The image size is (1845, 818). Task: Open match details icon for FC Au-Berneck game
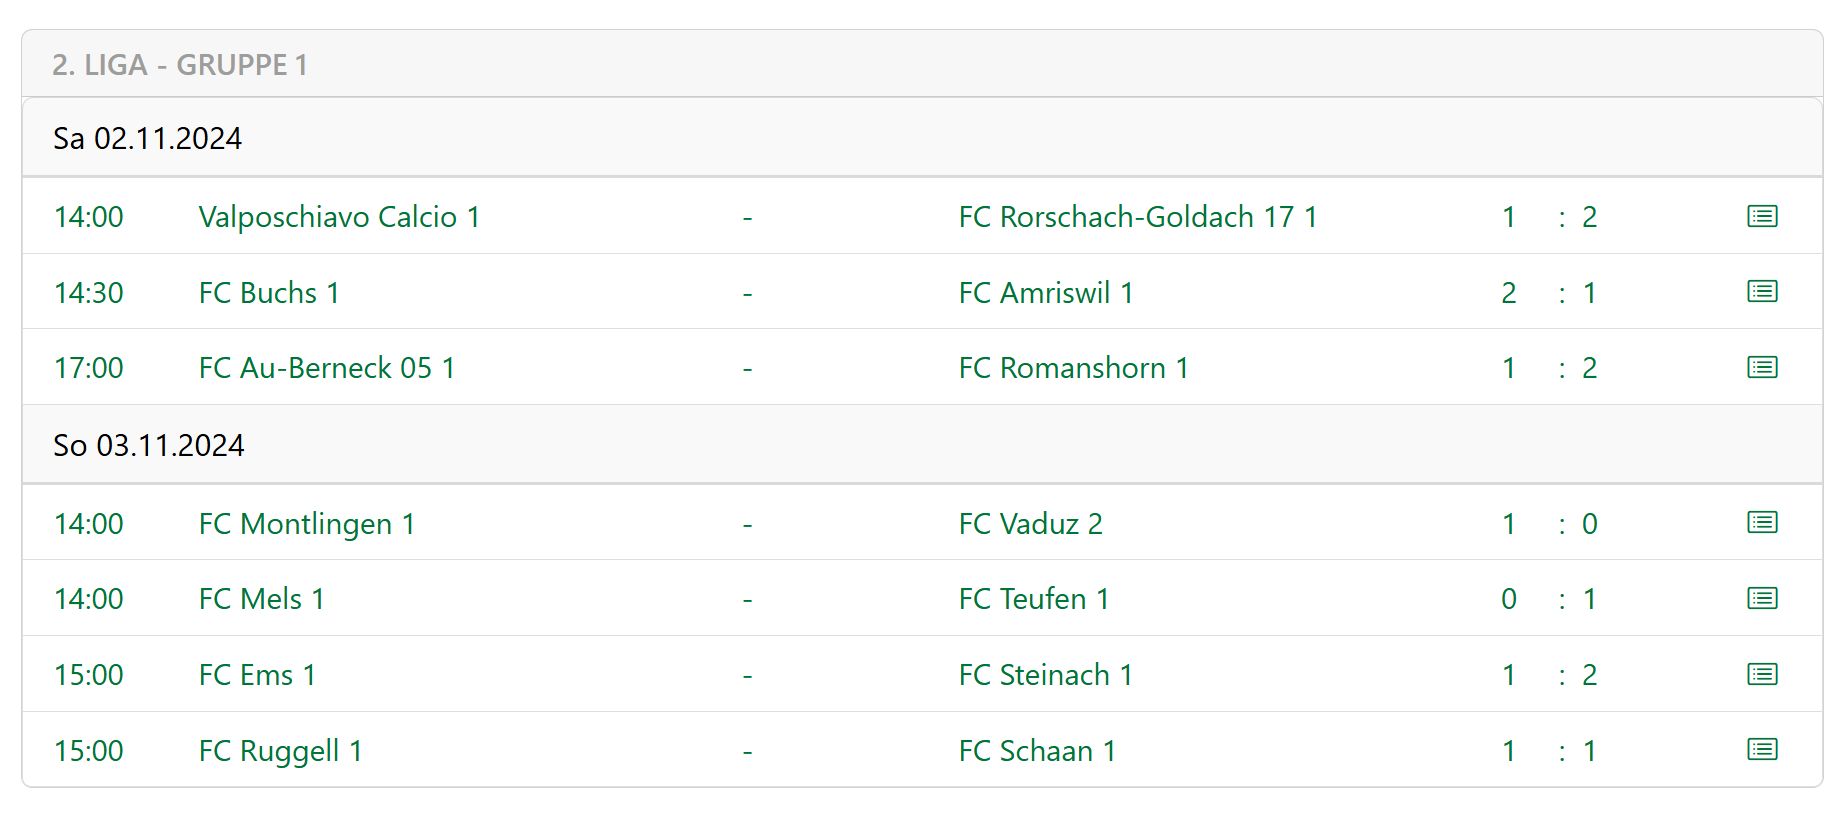(1762, 367)
